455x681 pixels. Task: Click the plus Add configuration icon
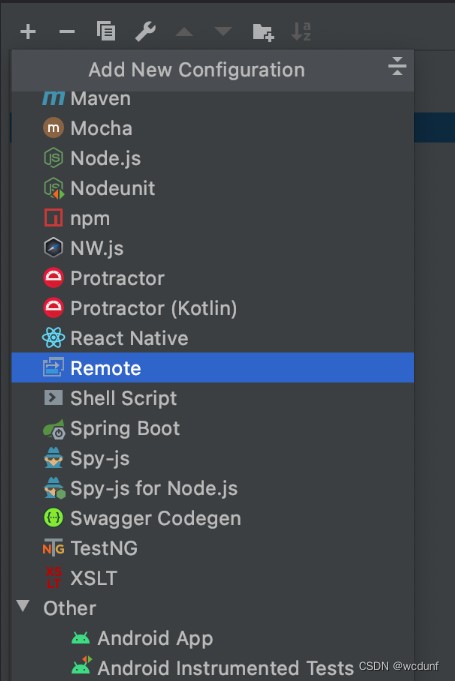(x=28, y=32)
